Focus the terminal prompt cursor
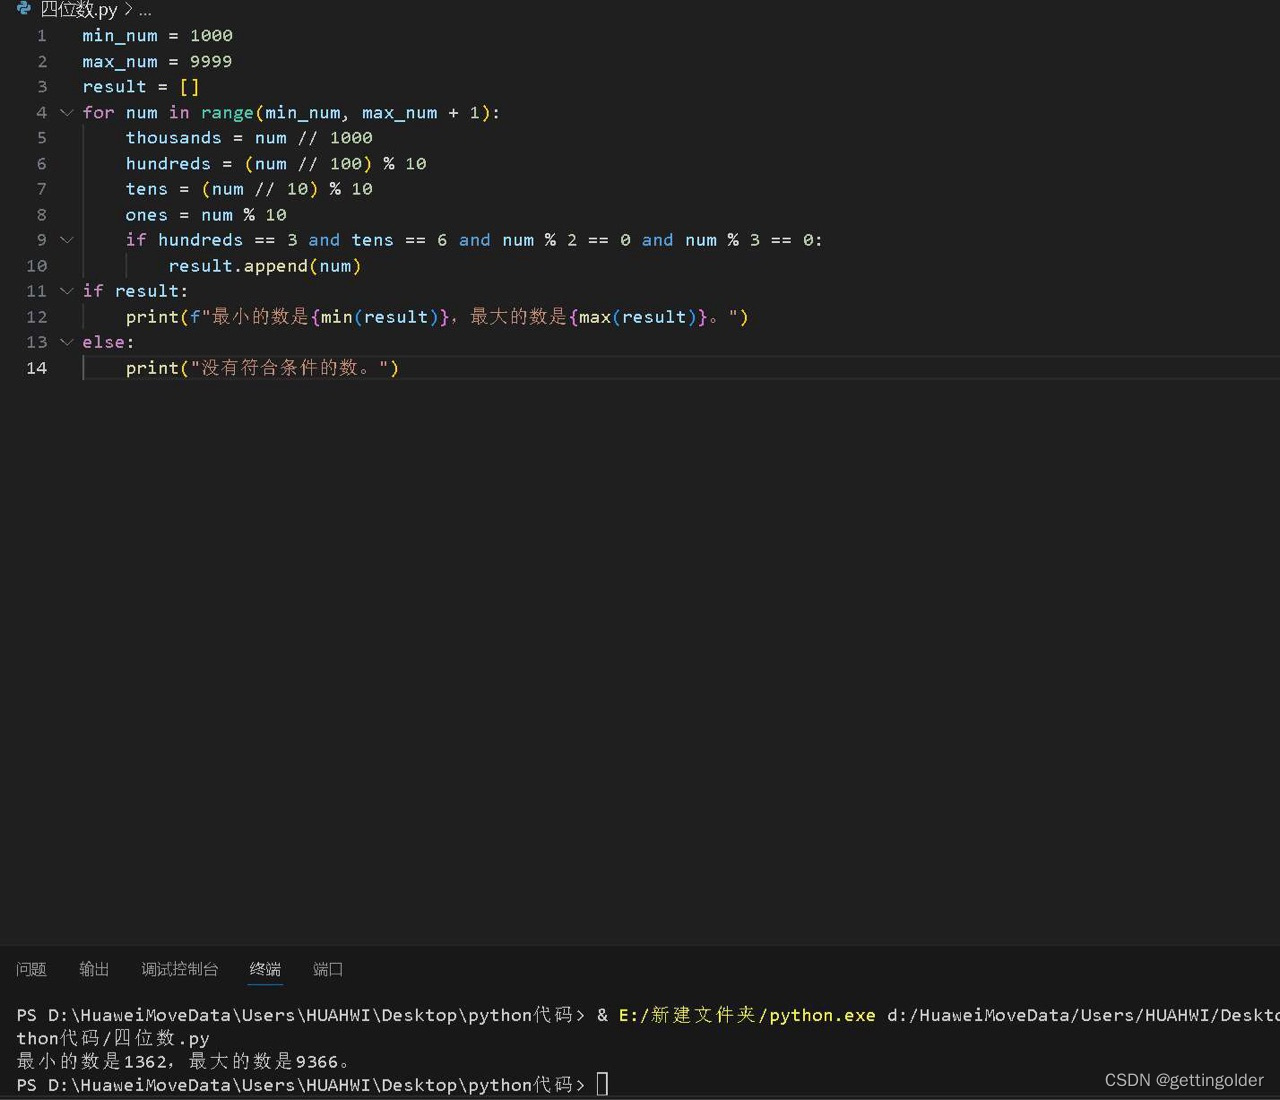The image size is (1280, 1100). [x=602, y=1084]
